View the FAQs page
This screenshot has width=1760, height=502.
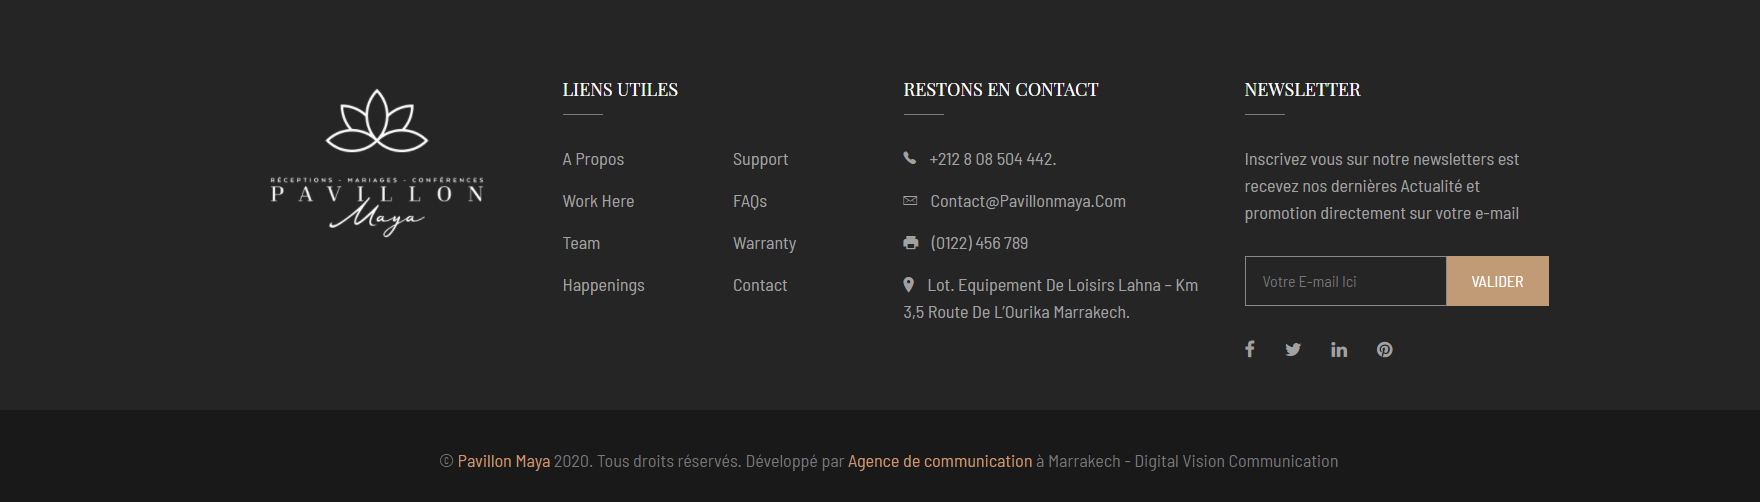(750, 201)
